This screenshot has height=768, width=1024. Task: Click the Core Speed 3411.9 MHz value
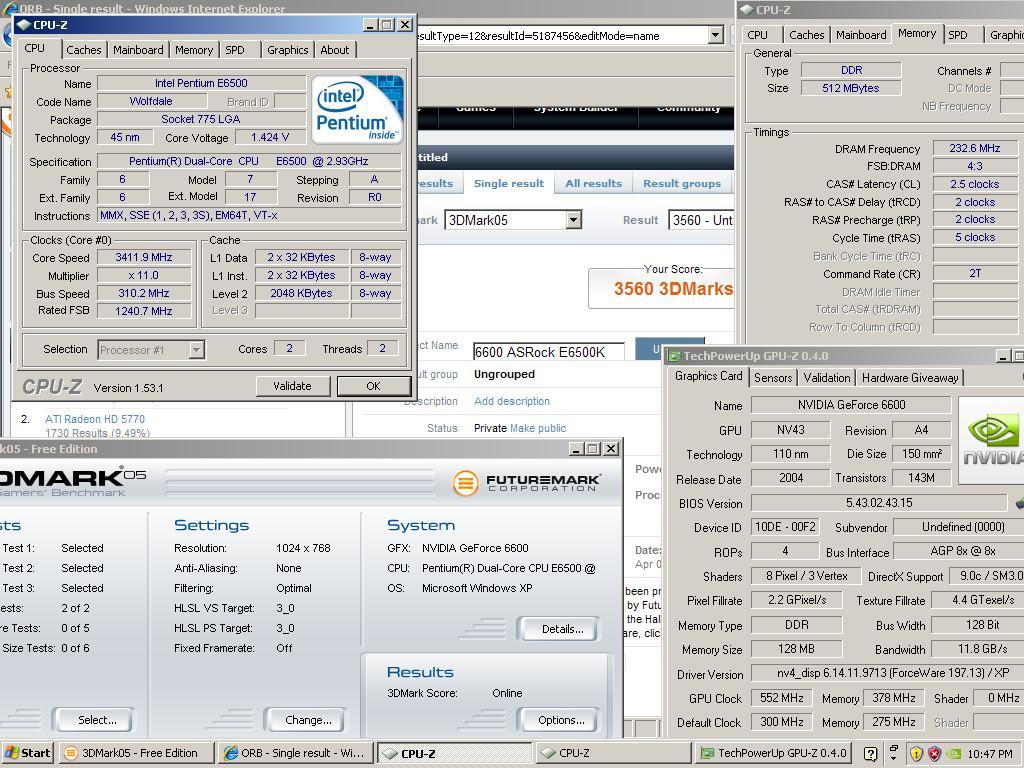click(144, 257)
